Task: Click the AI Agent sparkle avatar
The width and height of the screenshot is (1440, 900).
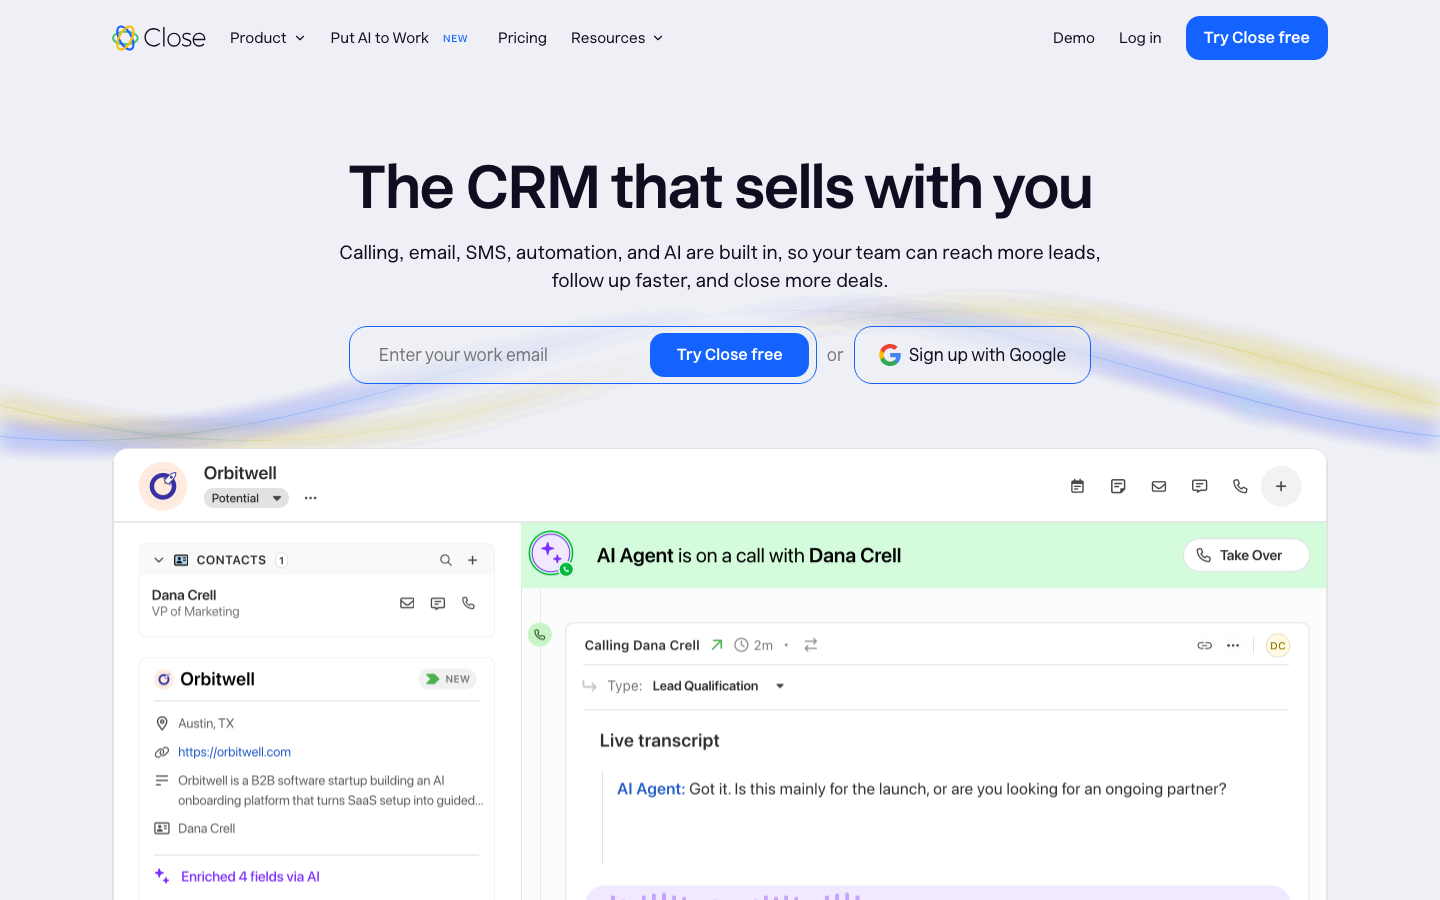Action: point(551,553)
